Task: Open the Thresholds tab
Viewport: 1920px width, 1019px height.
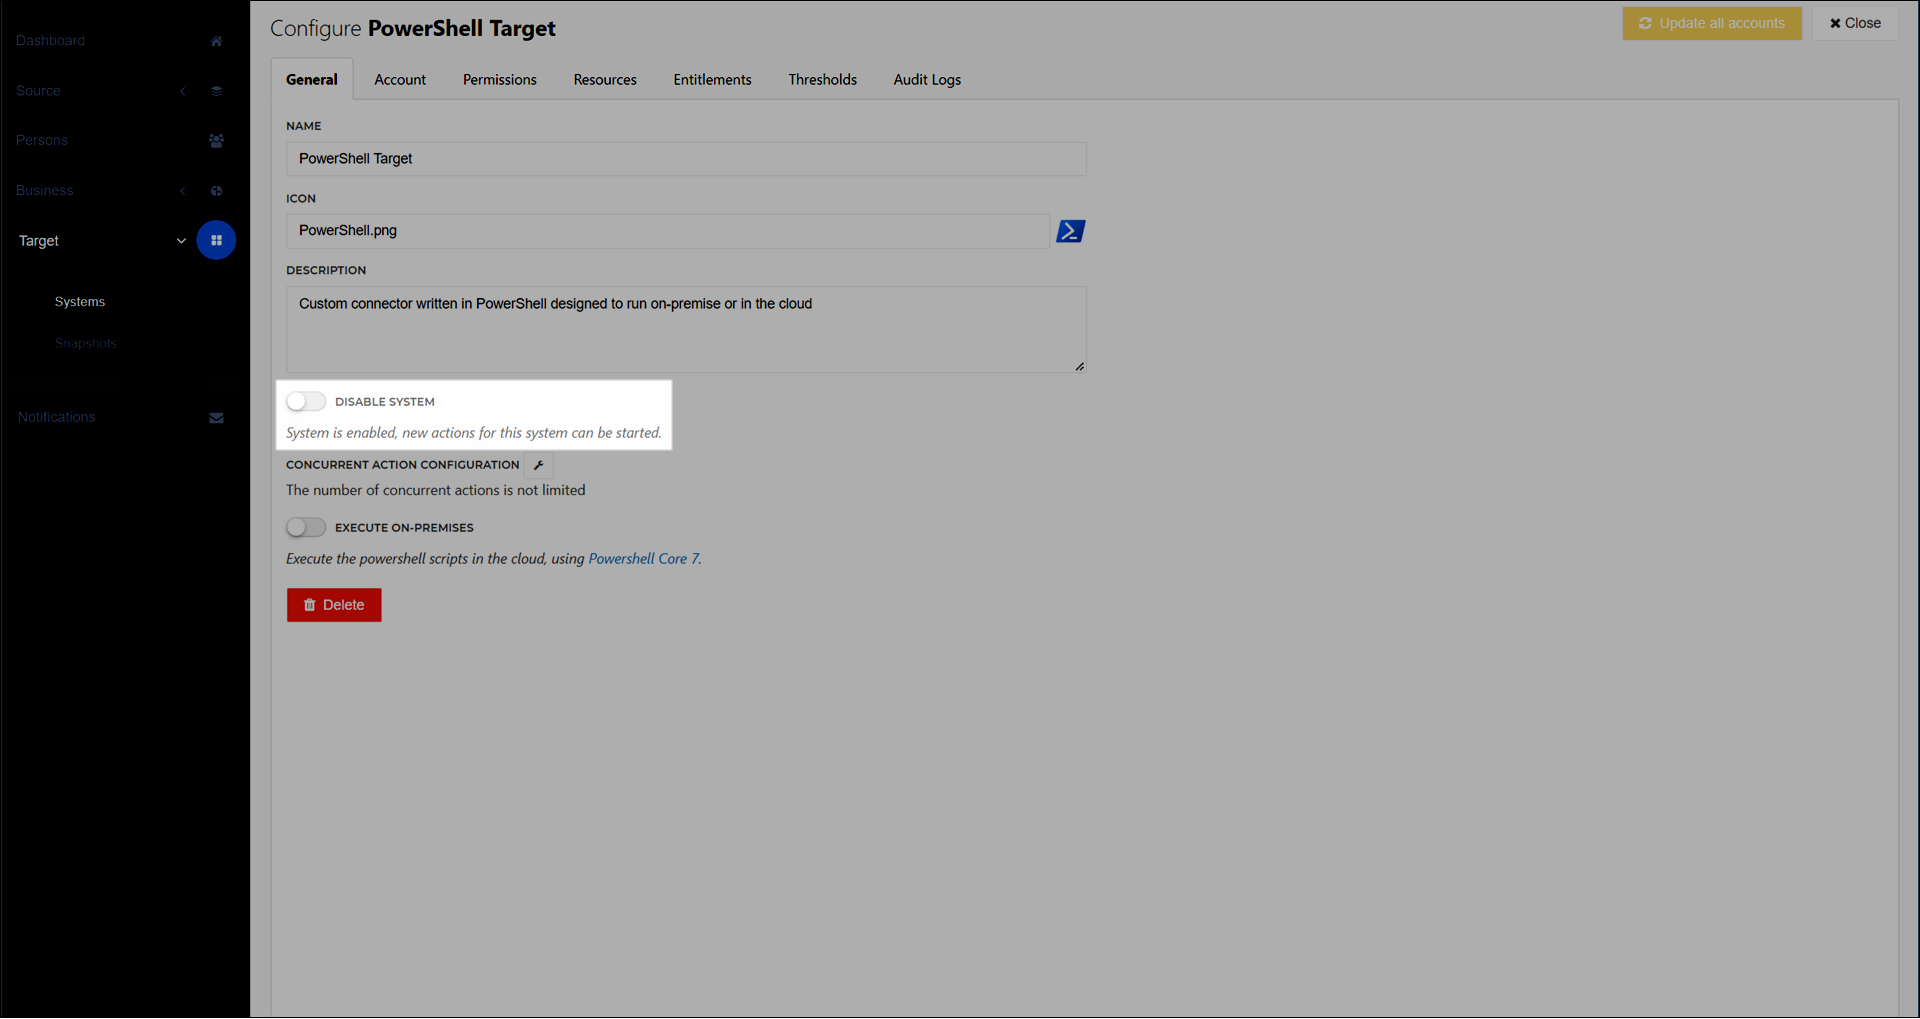Action: 822,79
